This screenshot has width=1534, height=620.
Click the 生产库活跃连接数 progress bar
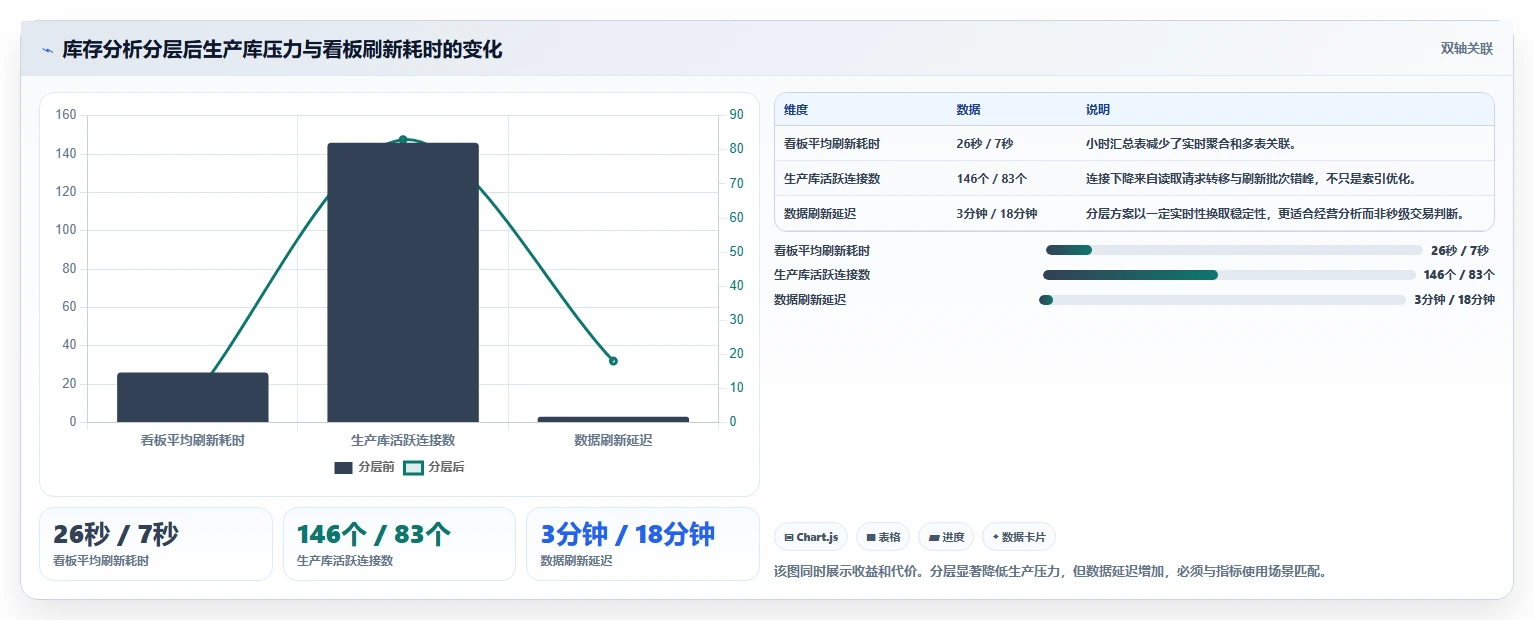point(1229,275)
